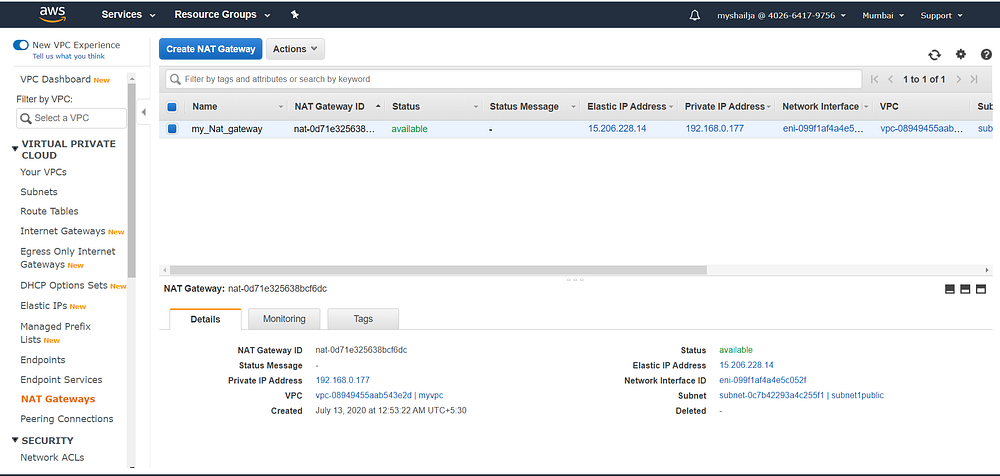Go to the last page of results
This screenshot has height=476, width=1000.
(x=974, y=79)
